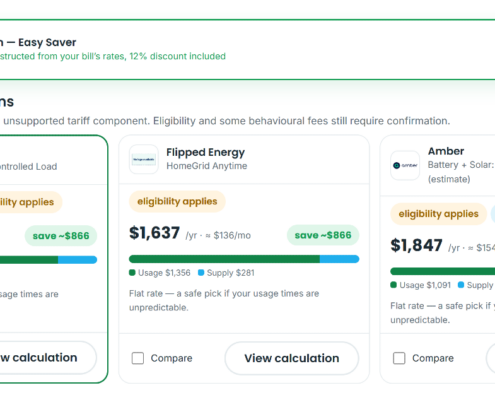The image size is (495, 400).
Task: Click the green usage bar of Flipped Energy
Action: click(224, 259)
